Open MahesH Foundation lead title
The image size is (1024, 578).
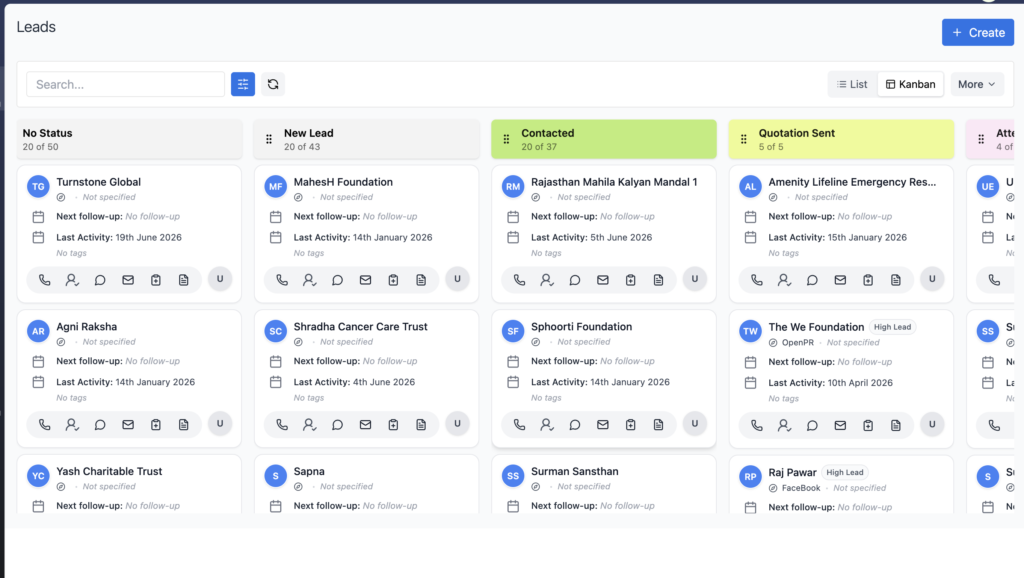(x=343, y=182)
